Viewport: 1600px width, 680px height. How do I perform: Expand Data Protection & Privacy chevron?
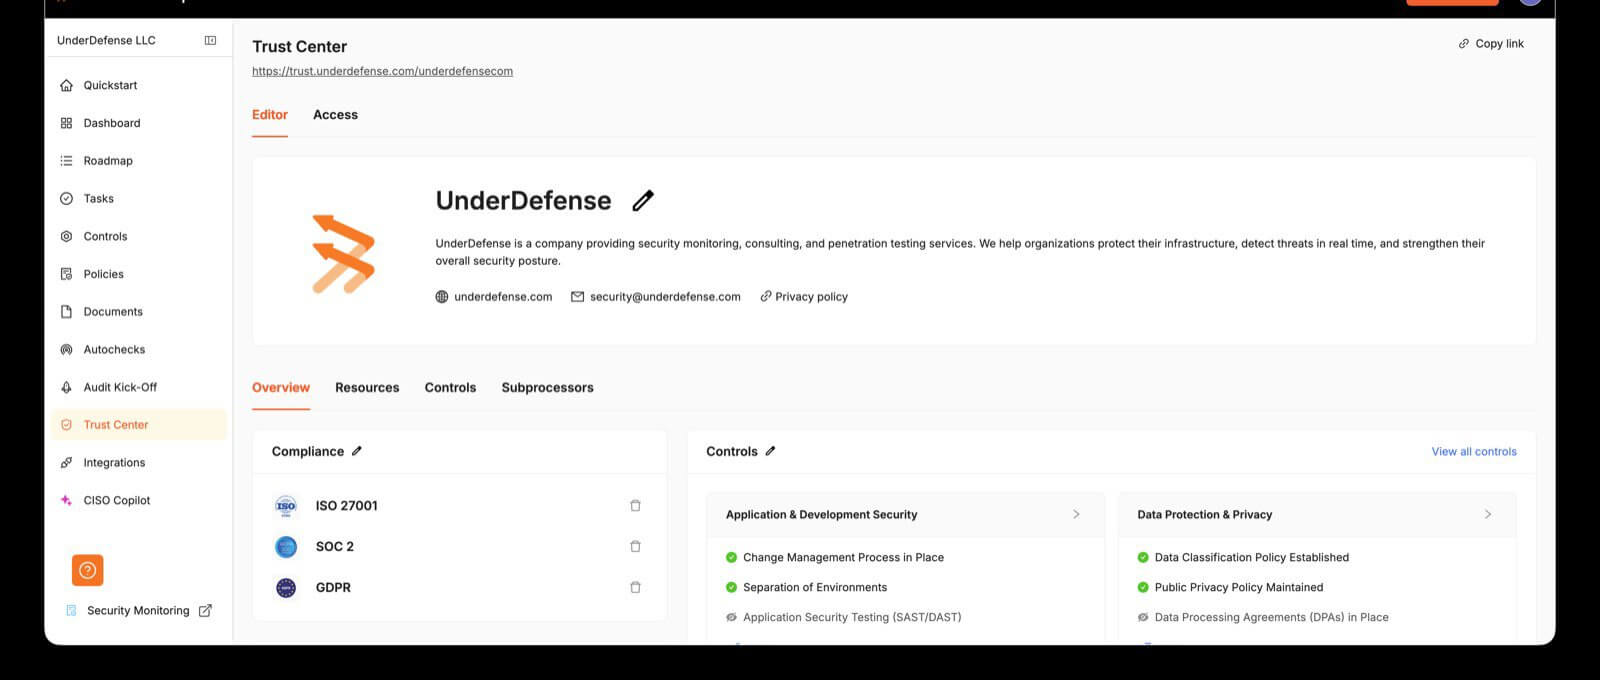point(1488,514)
